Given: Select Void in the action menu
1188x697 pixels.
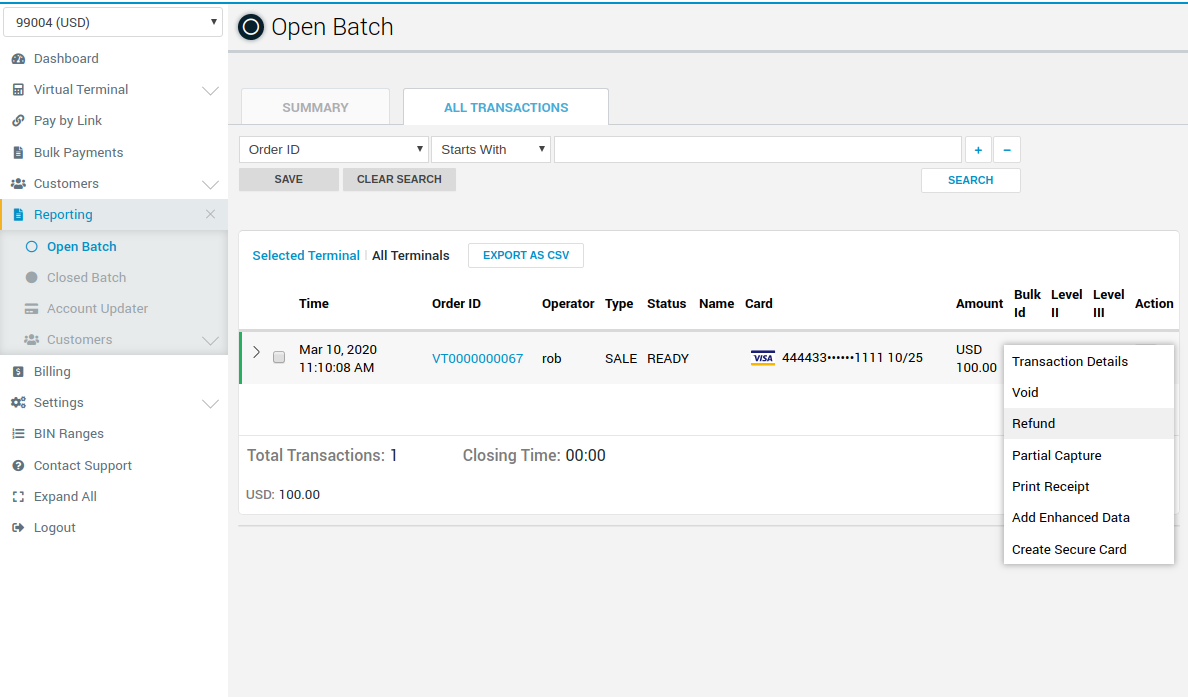Looking at the screenshot, I should click(x=1025, y=393).
